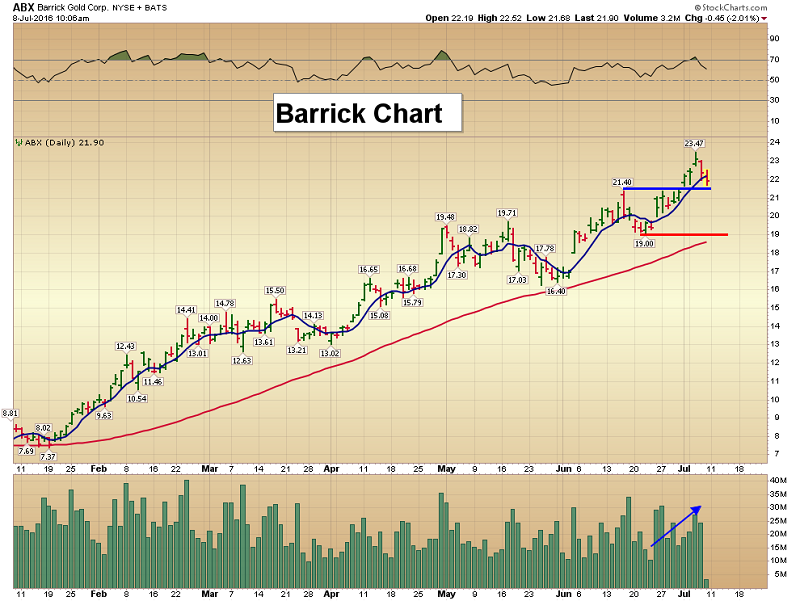Select the 11.46 price label

[x=153, y=382]
